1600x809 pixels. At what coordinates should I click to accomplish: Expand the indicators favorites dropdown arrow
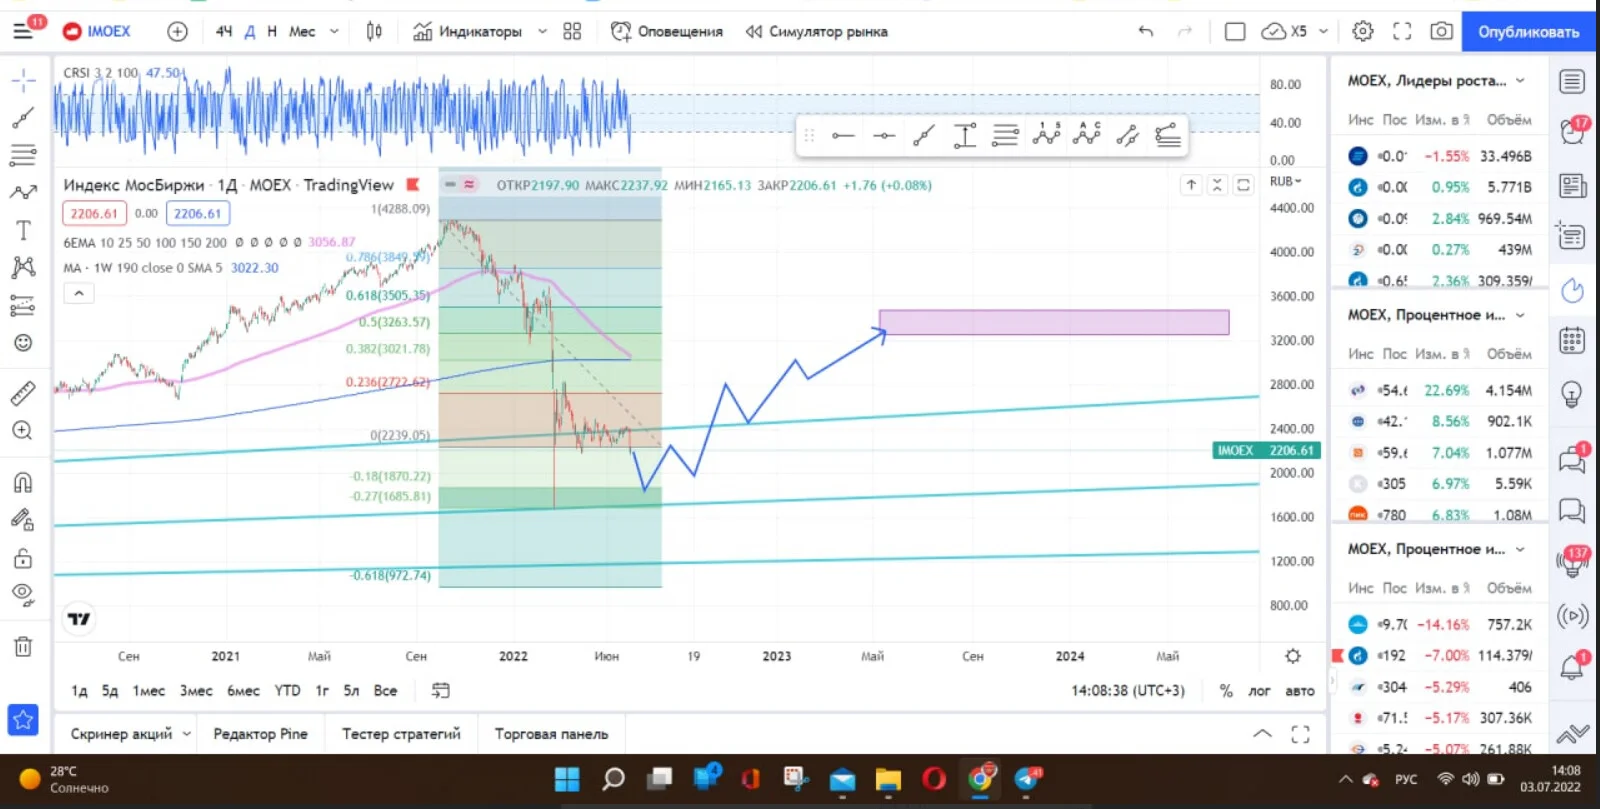542,31
